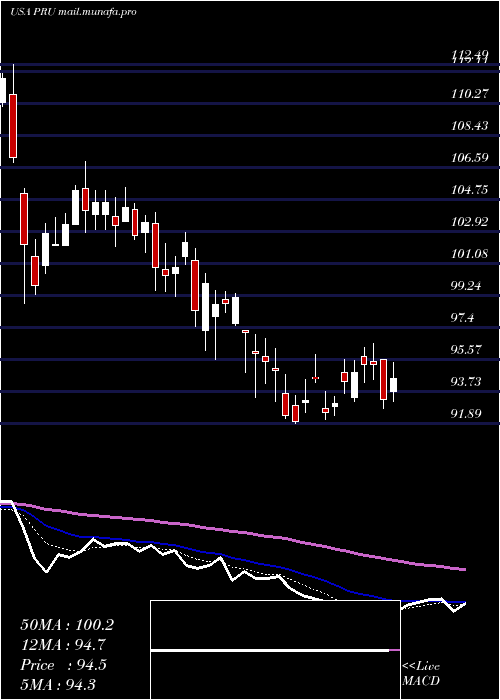The height and width of the screenshot is (700, 500).
Task: Select the 95.57 price axis label
Action: coord(466,350)
